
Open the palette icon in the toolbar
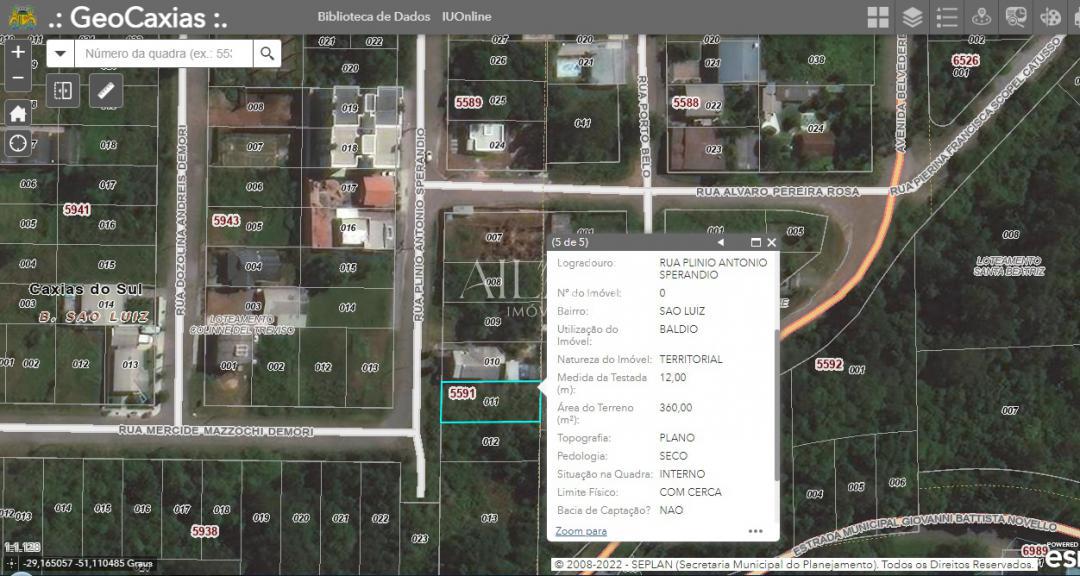click(1050, 17)
